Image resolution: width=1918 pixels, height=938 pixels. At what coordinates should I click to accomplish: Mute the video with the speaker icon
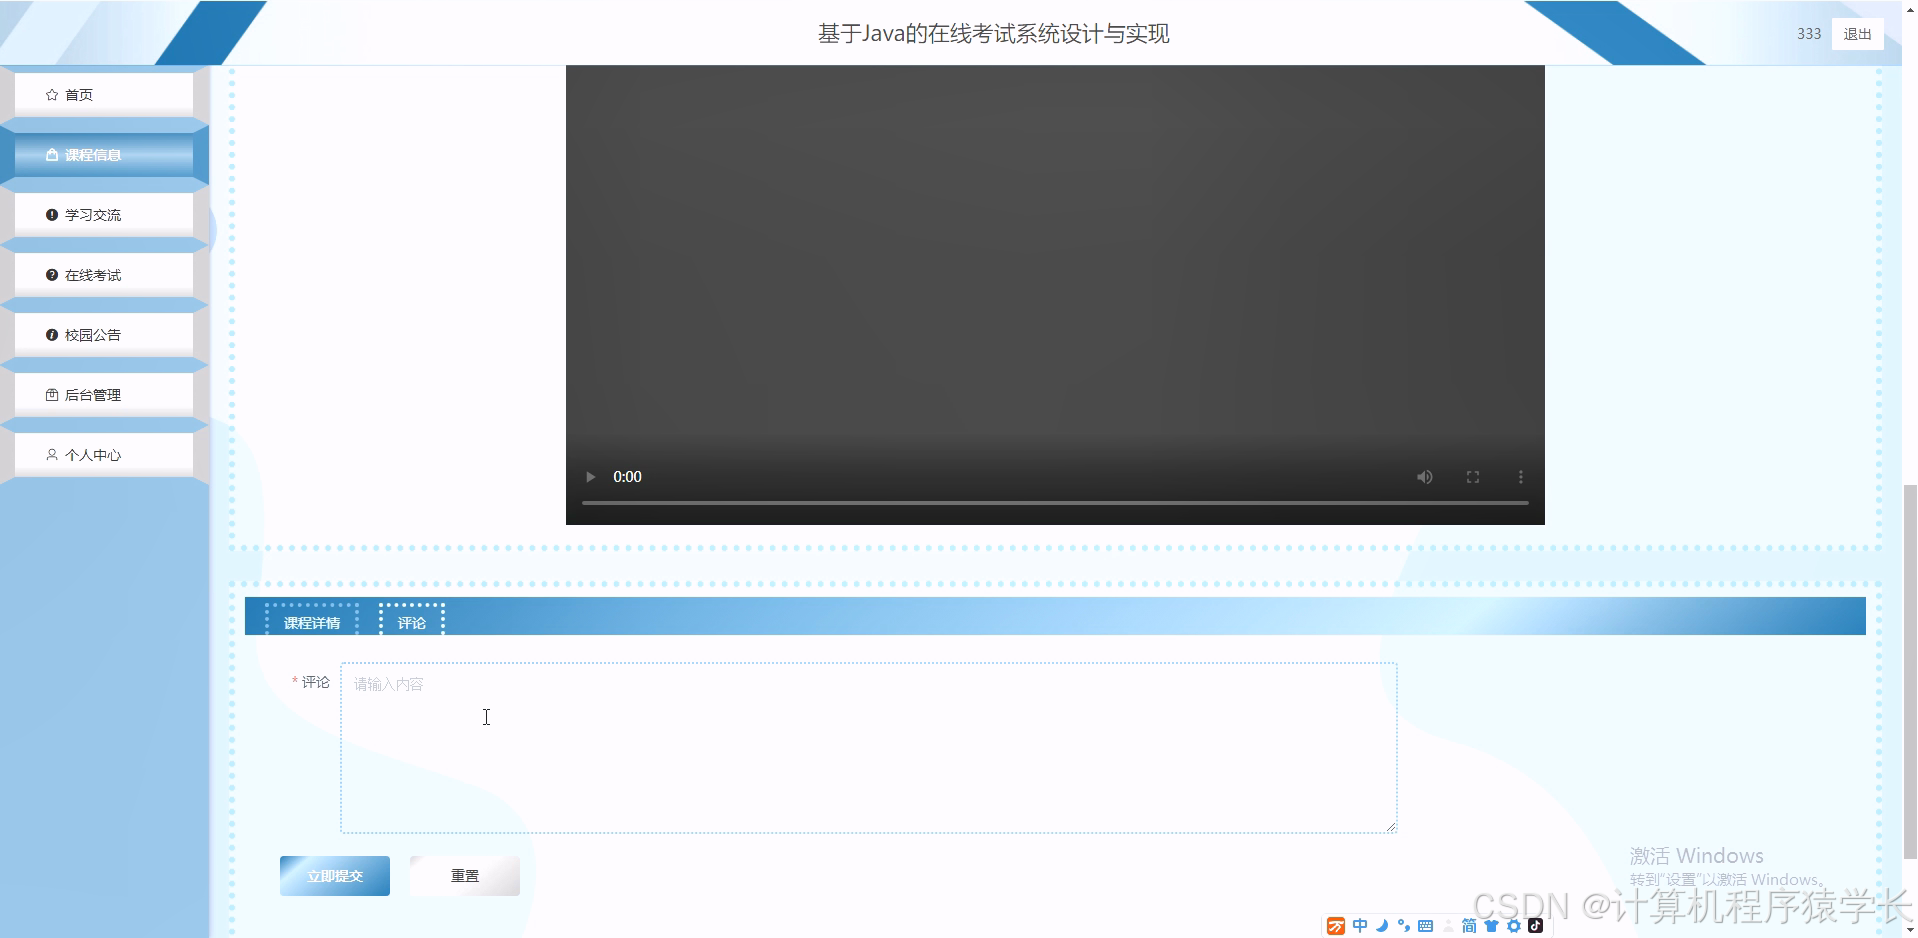[x=1425, y=477]
